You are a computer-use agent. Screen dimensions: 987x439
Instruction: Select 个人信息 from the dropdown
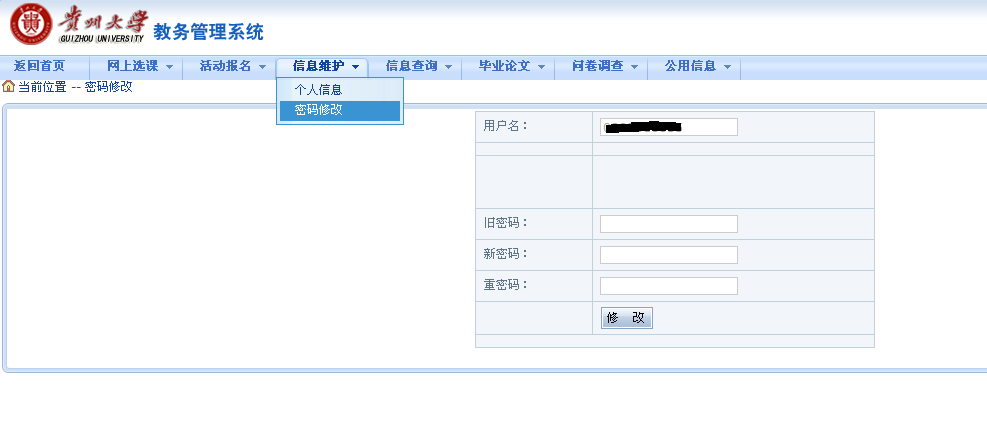[318, 90]
